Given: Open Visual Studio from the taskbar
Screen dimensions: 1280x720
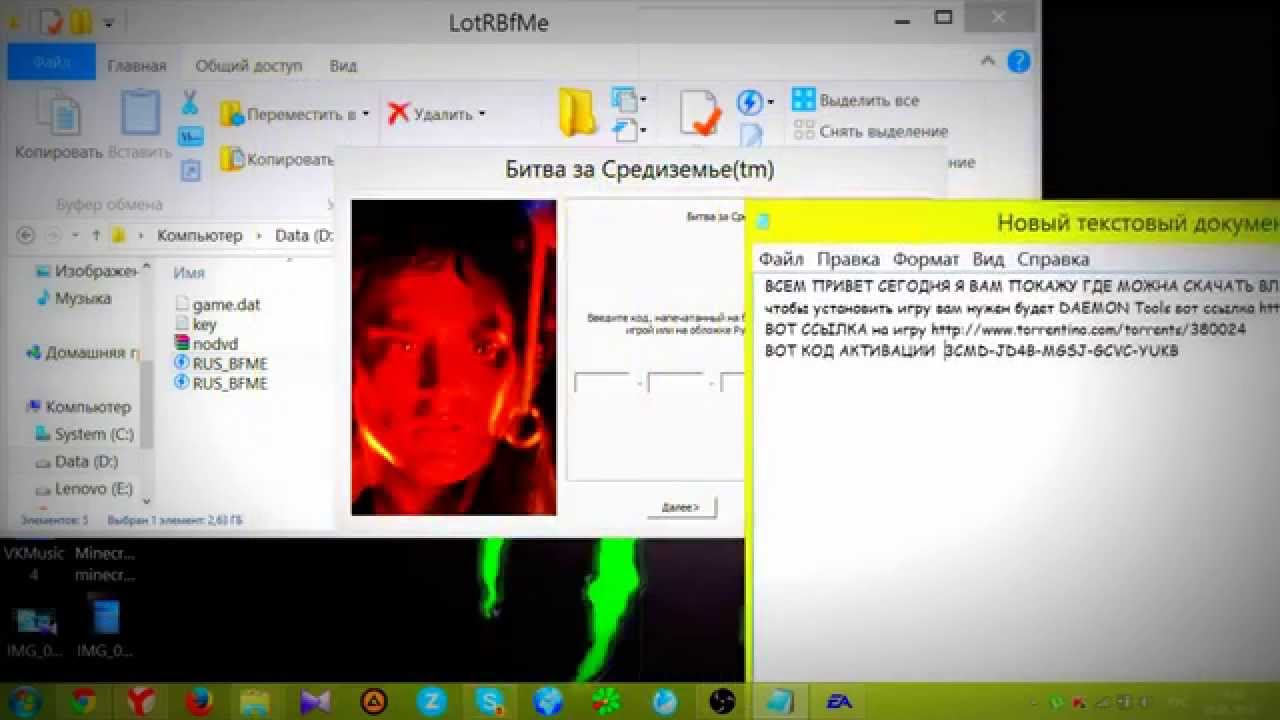Looking at the screenshot, I should tap(315, 701).
